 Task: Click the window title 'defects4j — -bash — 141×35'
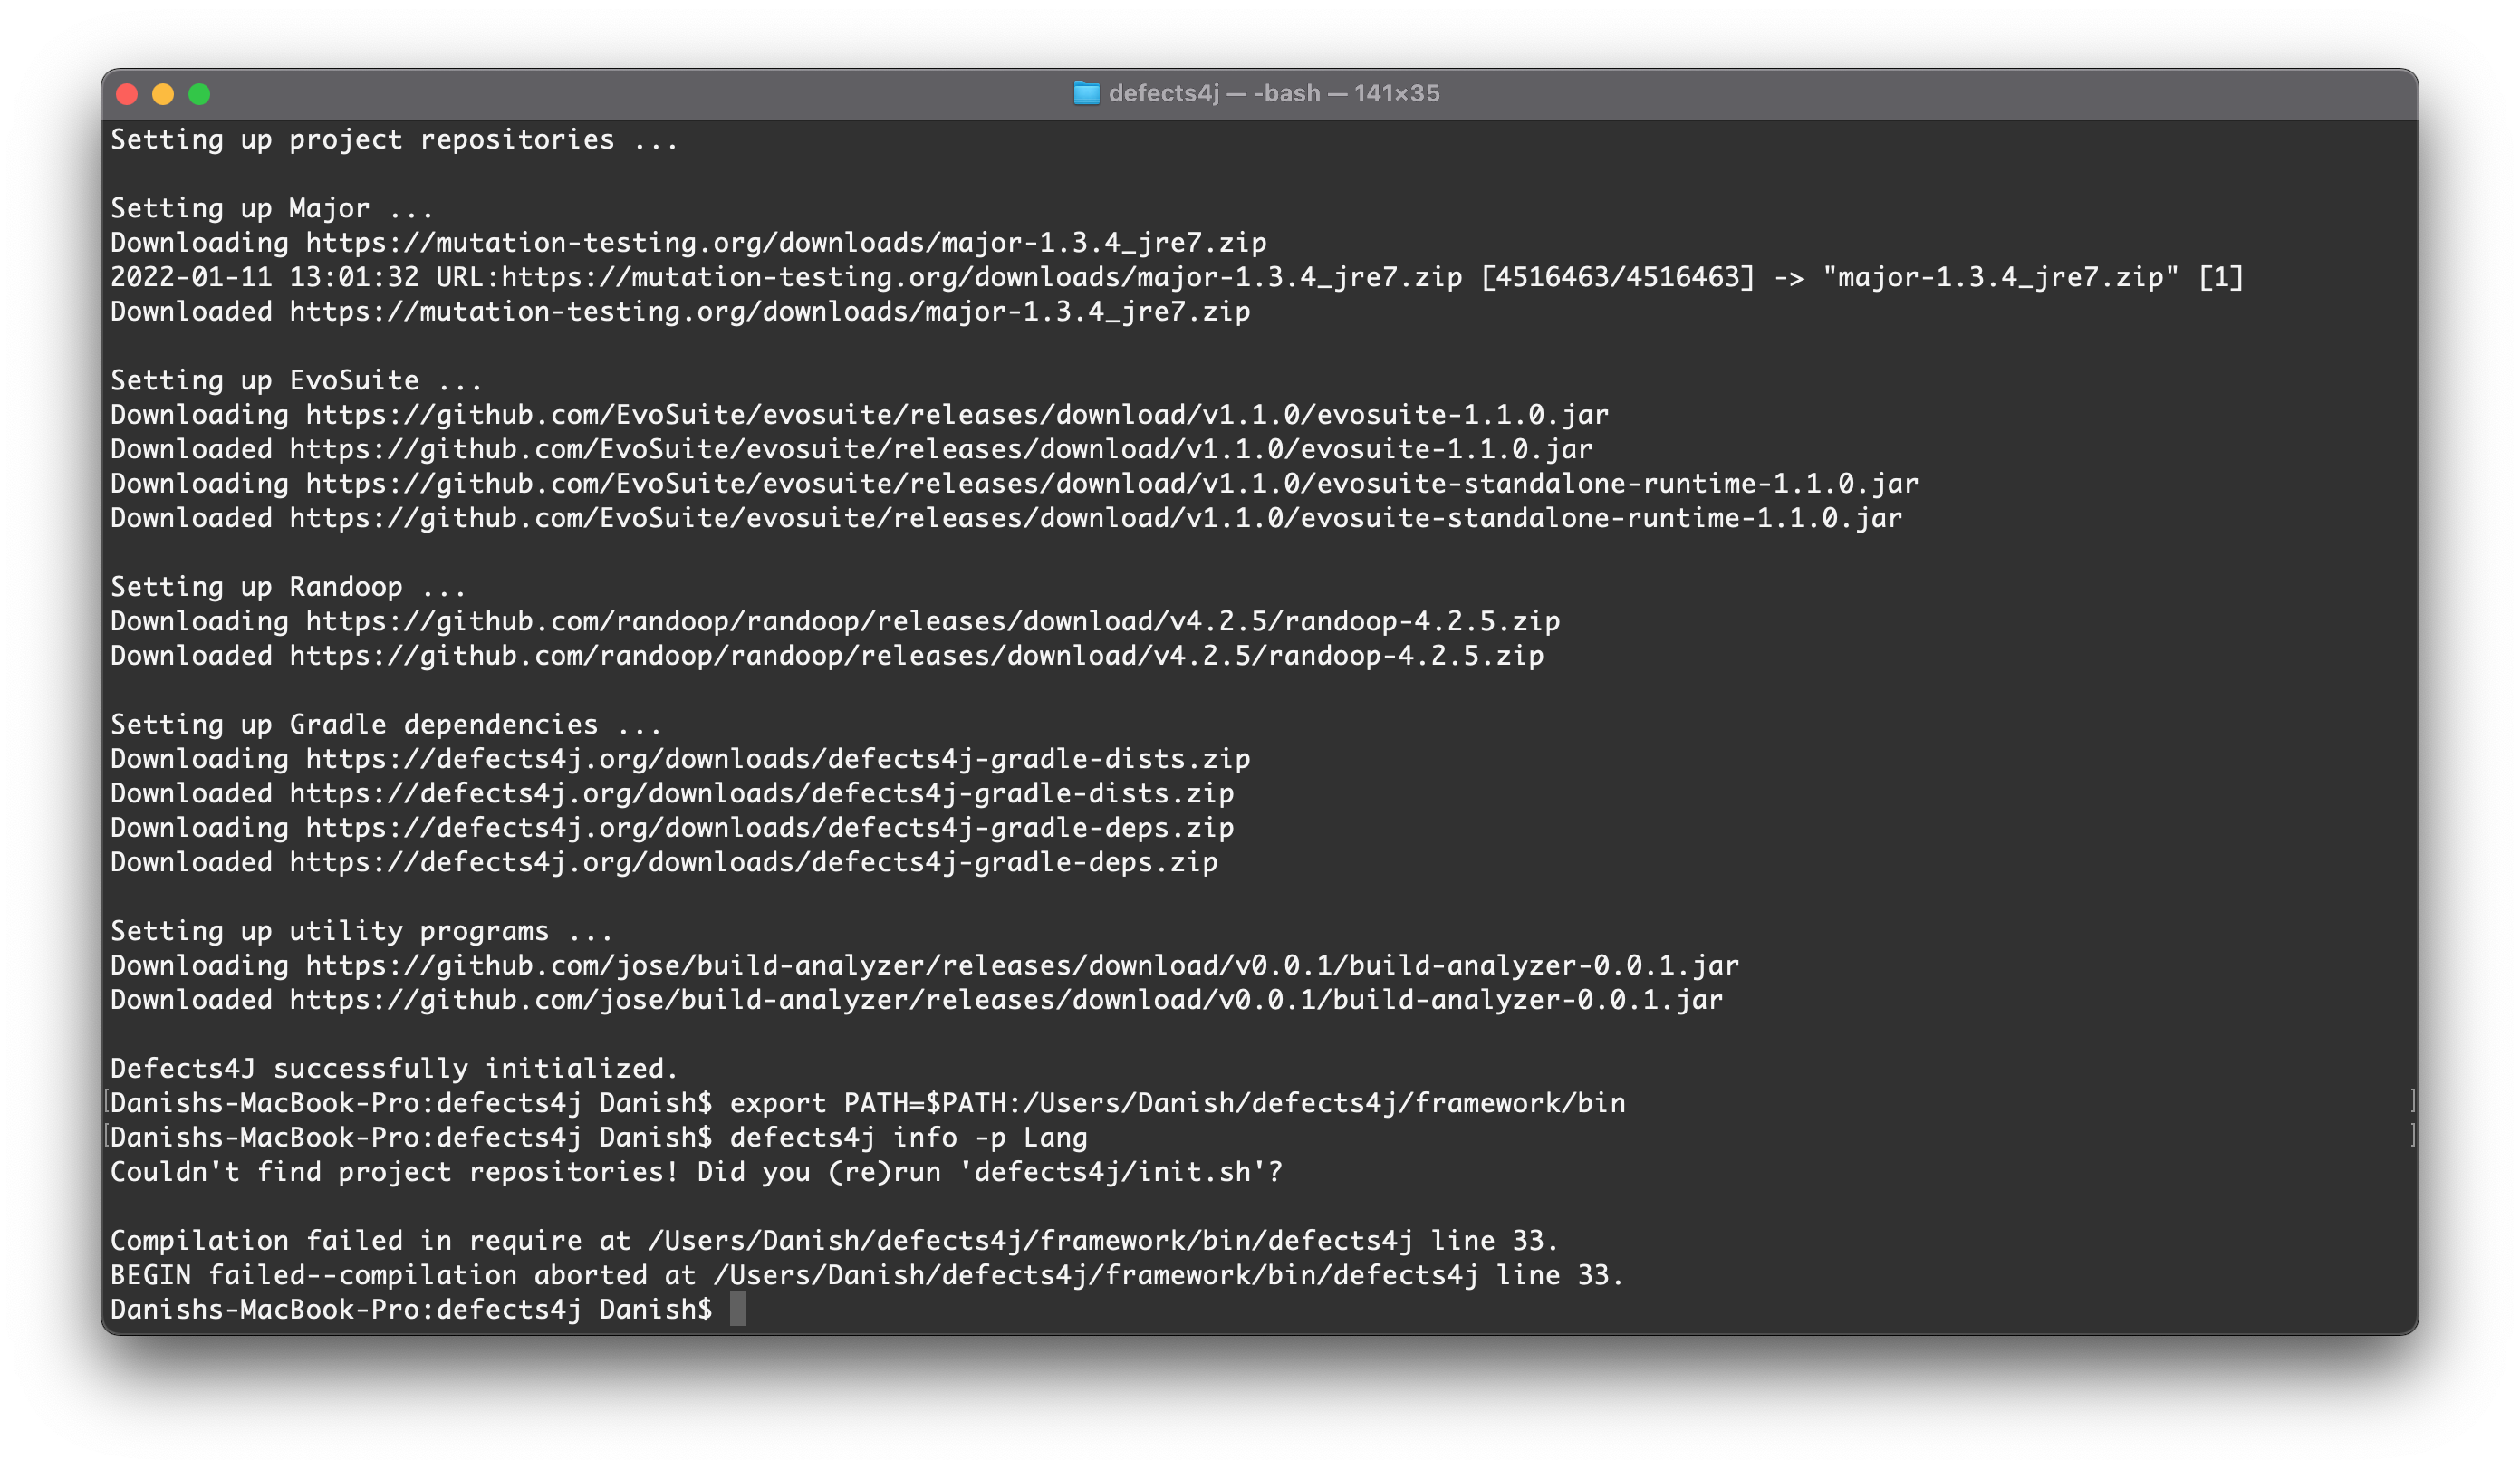1273,93
